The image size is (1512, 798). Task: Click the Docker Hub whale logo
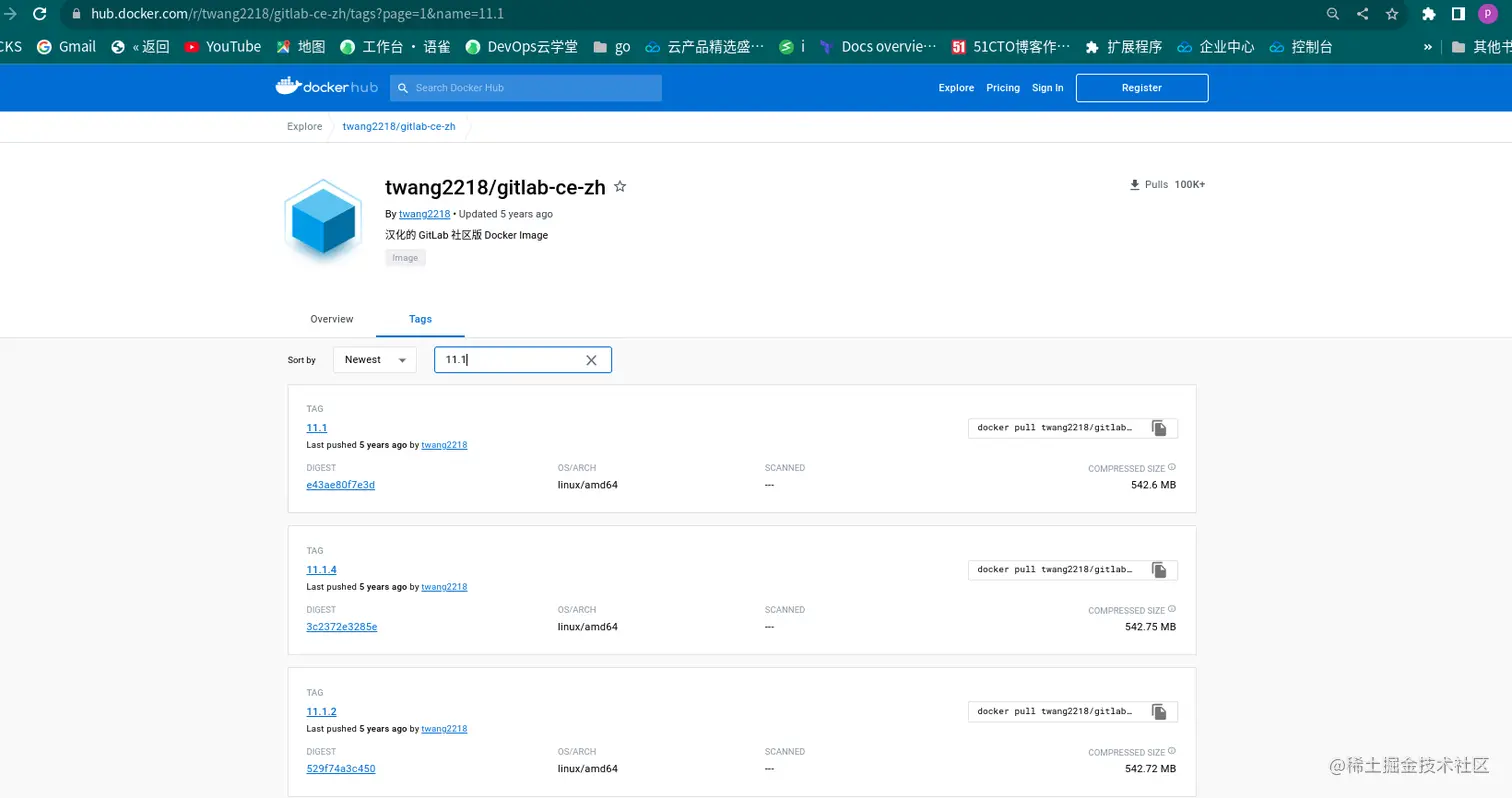point(326,87)
